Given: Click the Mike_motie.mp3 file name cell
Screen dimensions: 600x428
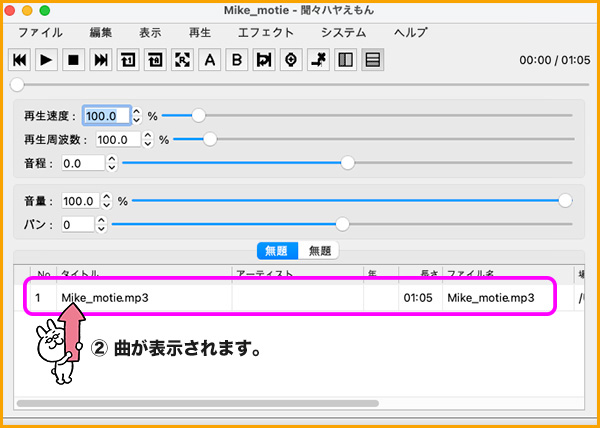Looking at the screenshot, I should pyautogui.click(x=508, y=297).
